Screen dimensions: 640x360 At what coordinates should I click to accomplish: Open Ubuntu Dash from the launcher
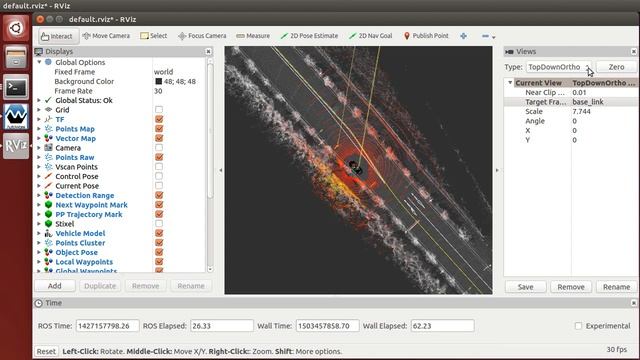pos(16,28)
